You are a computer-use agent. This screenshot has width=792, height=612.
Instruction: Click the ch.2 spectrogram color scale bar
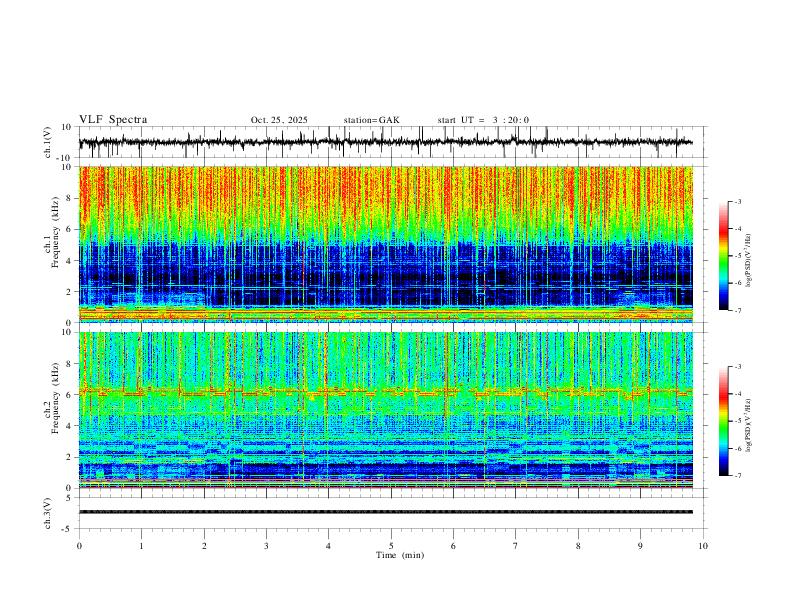coord(723,421)
